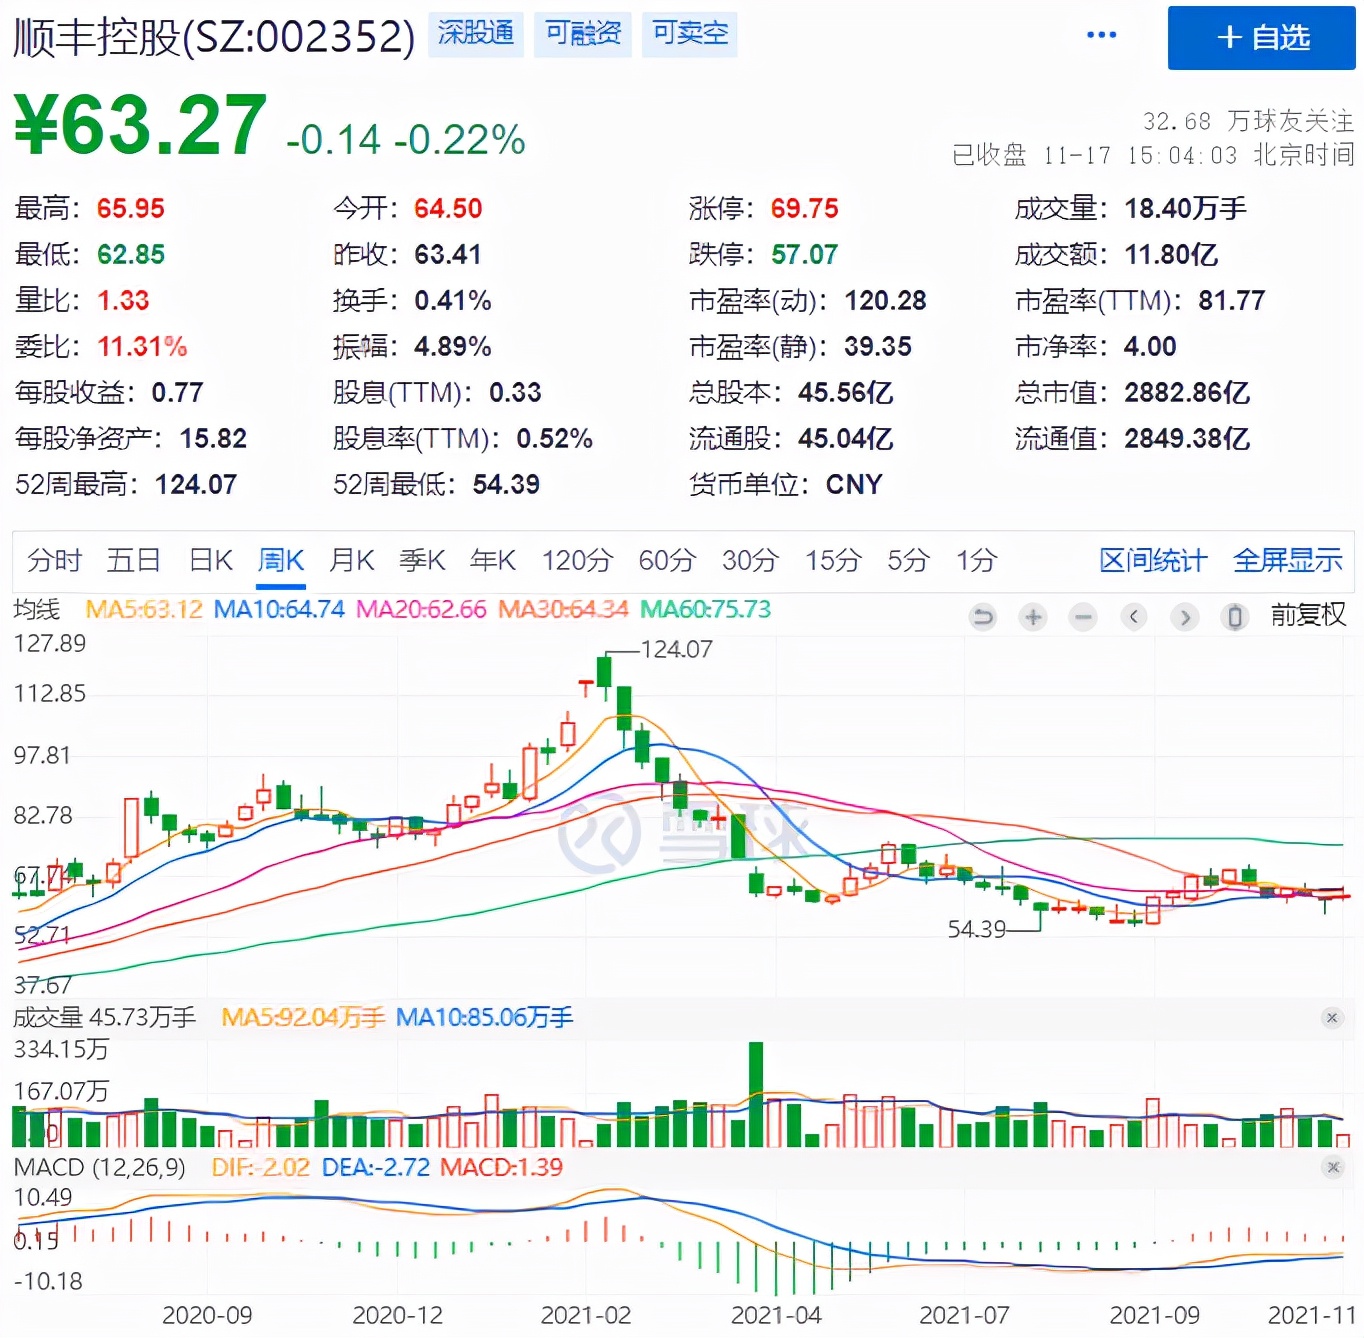The image size is (1364, 1338).
Task: Click the 自选 add-to-watchlist button
Action: click(1260, 38)
